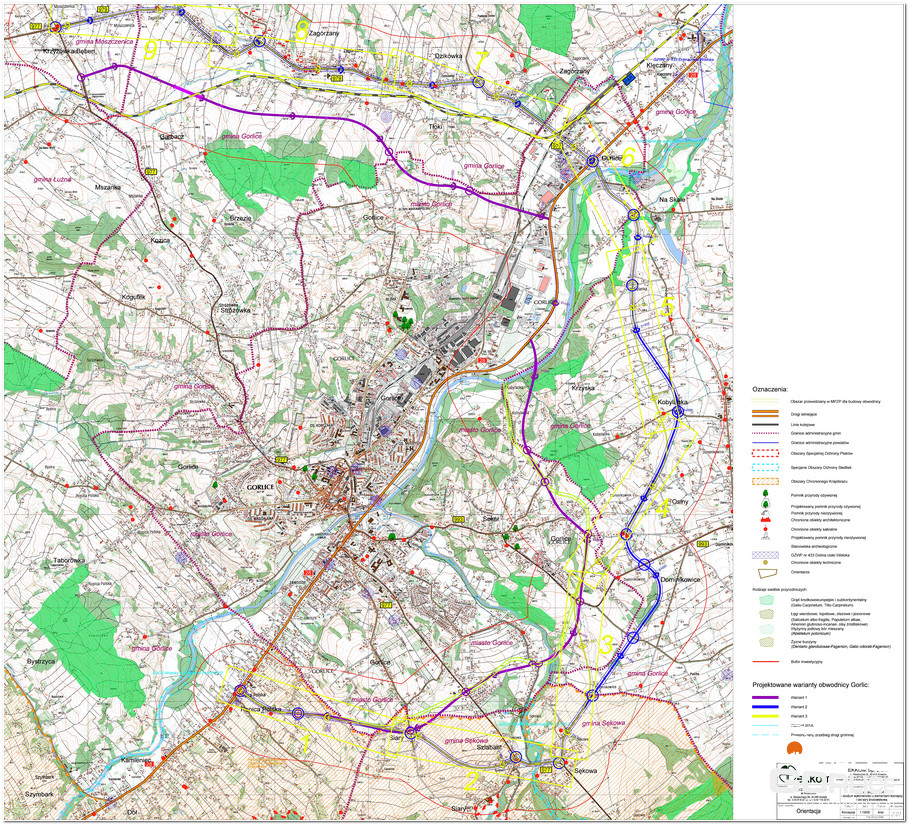Screen dimensions: 909x825
Task: Click the red dashed Obszary Specjalnej Ochrony Ptaków box
Action: pyautogui.click(x=766, y=452)
